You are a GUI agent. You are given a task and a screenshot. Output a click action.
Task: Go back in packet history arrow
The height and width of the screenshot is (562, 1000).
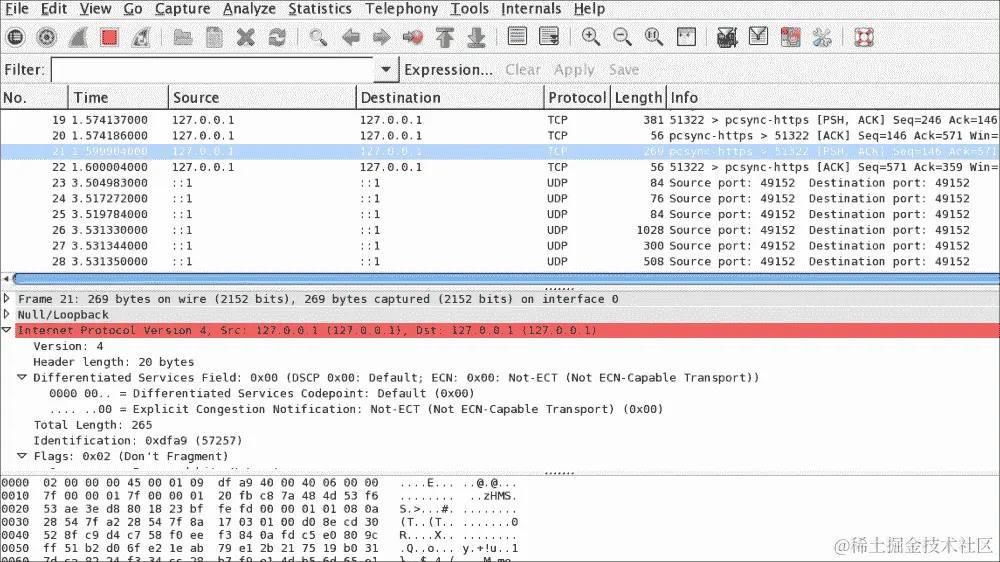(x=350, y=38)
